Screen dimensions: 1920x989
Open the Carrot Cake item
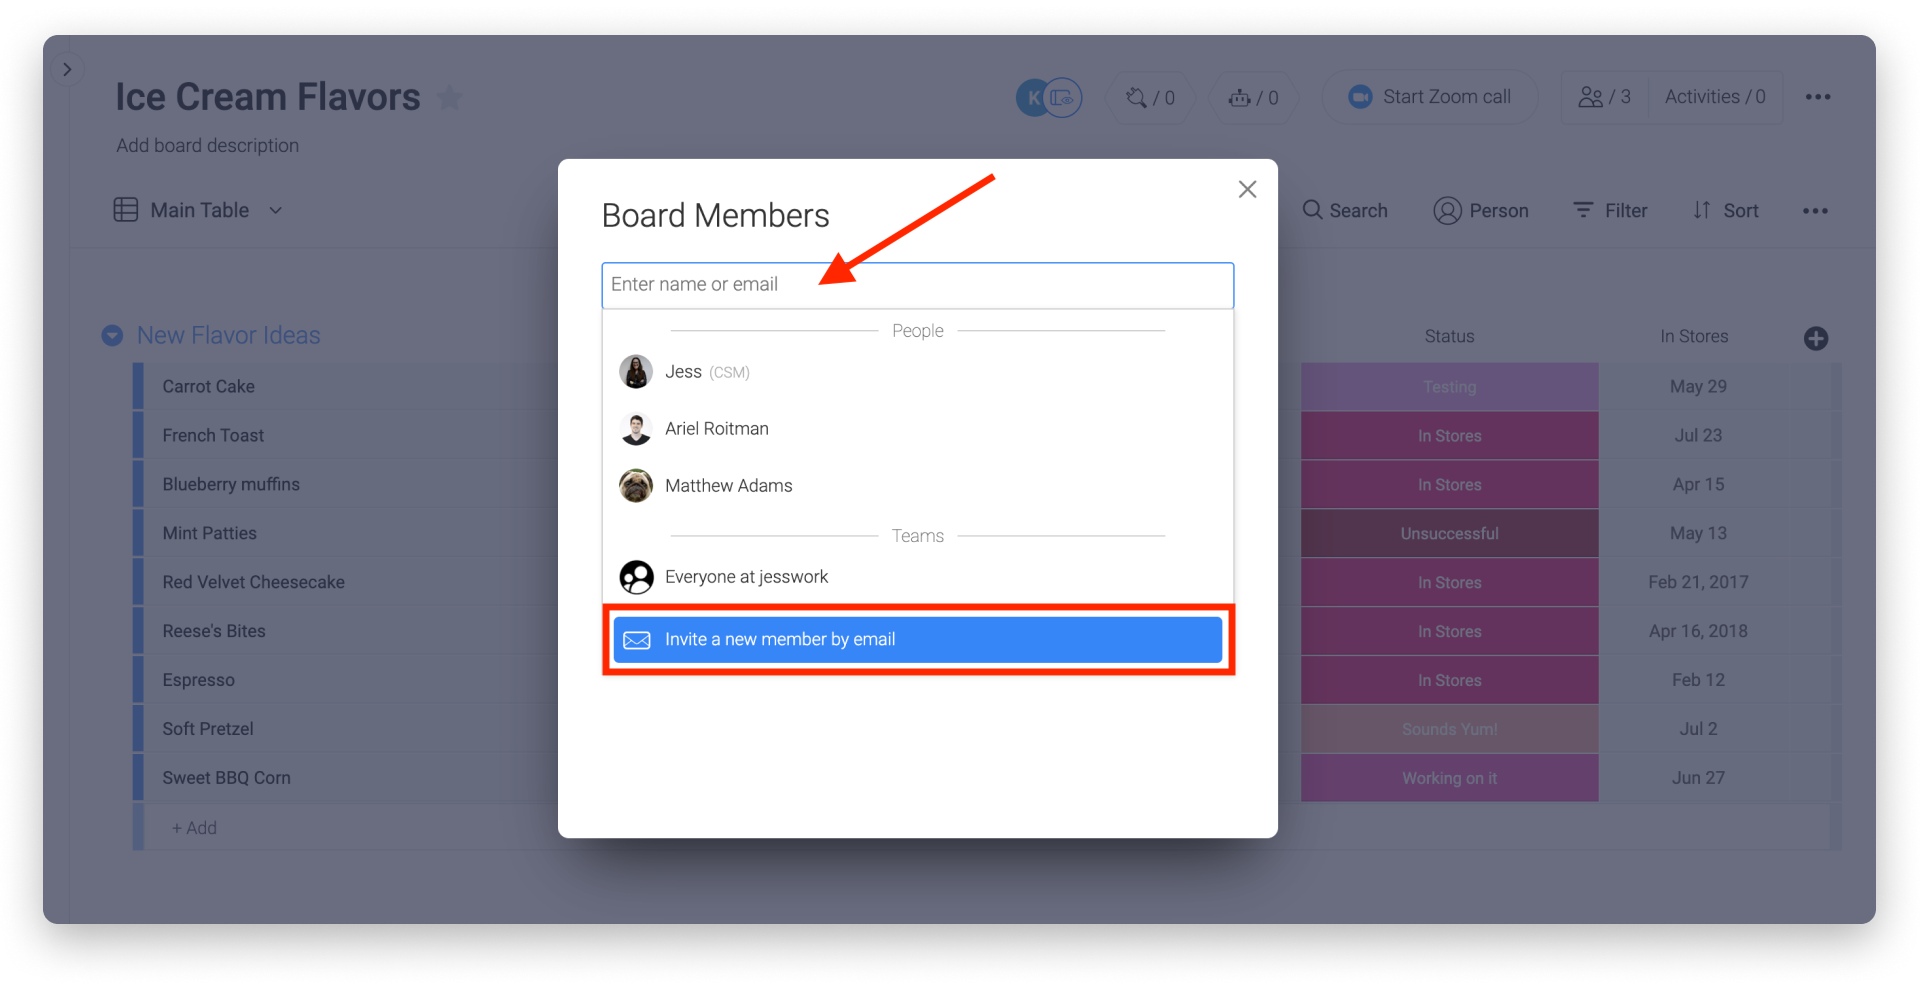[x=208, y=387]
